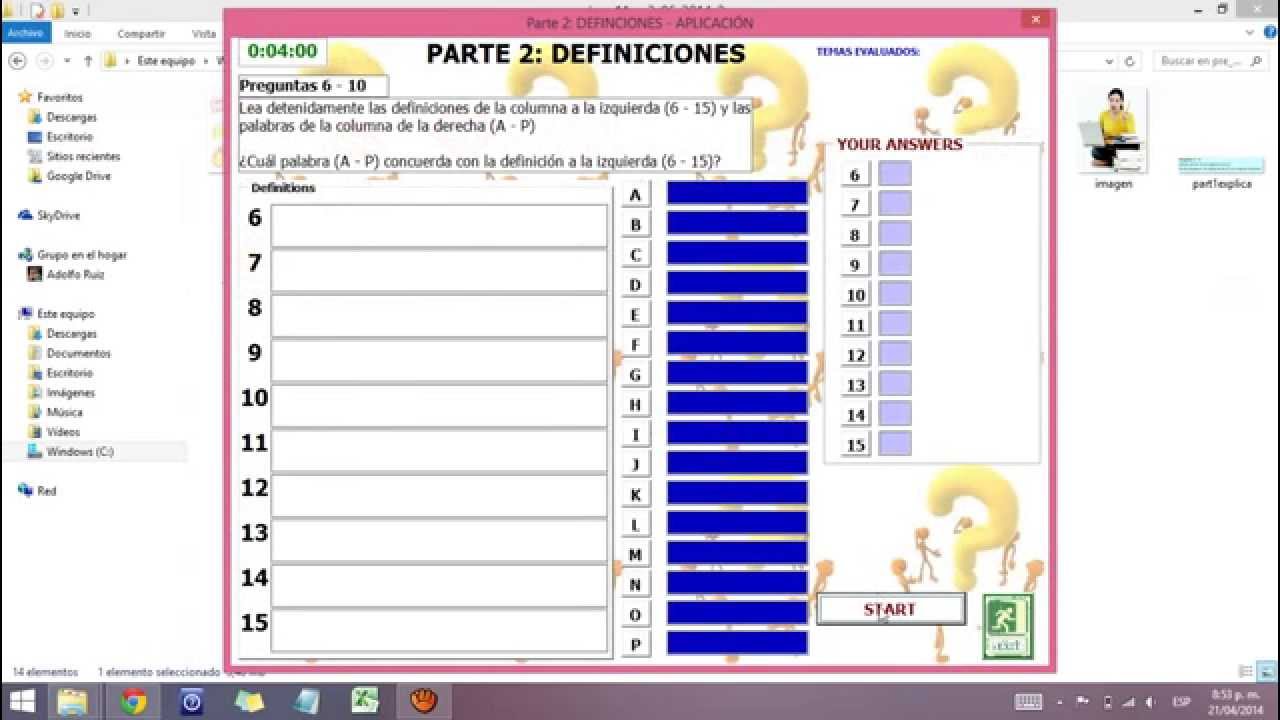Image resolution: width=1280 pixels, height=720 pixels.
Task: Select letter E button
Action: pos(635,315)
